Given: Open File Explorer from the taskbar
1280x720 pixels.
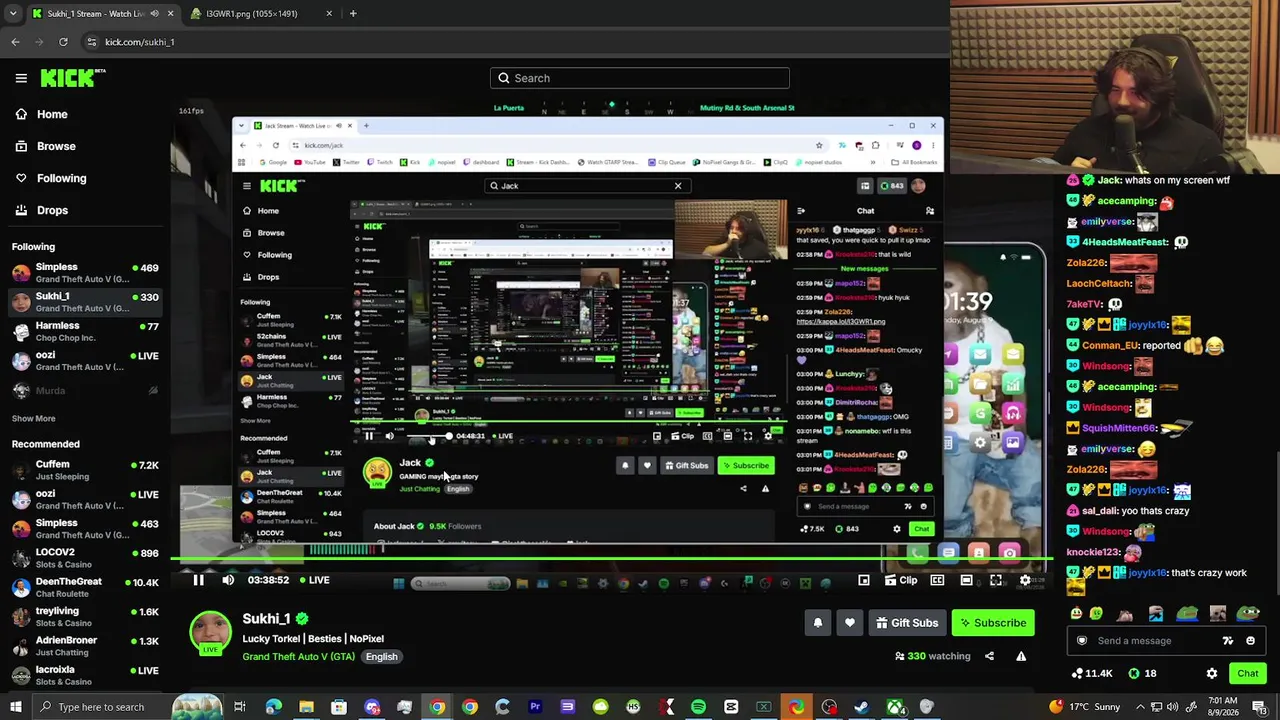Looking at the screenshot, I should (x=306, y=707).
